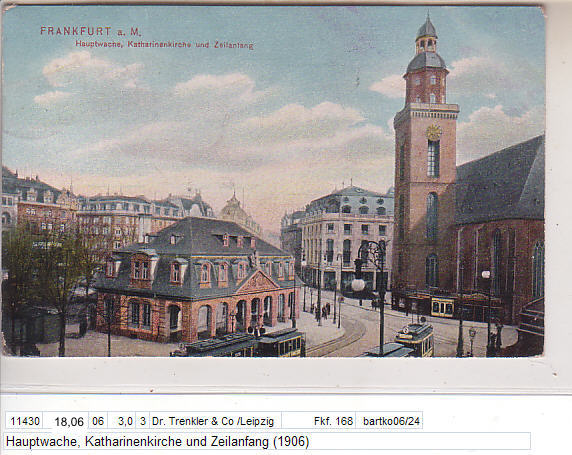Click the golden clock on the church tower
This screenshot has width=572, height=455.
(x=433, y=132)
